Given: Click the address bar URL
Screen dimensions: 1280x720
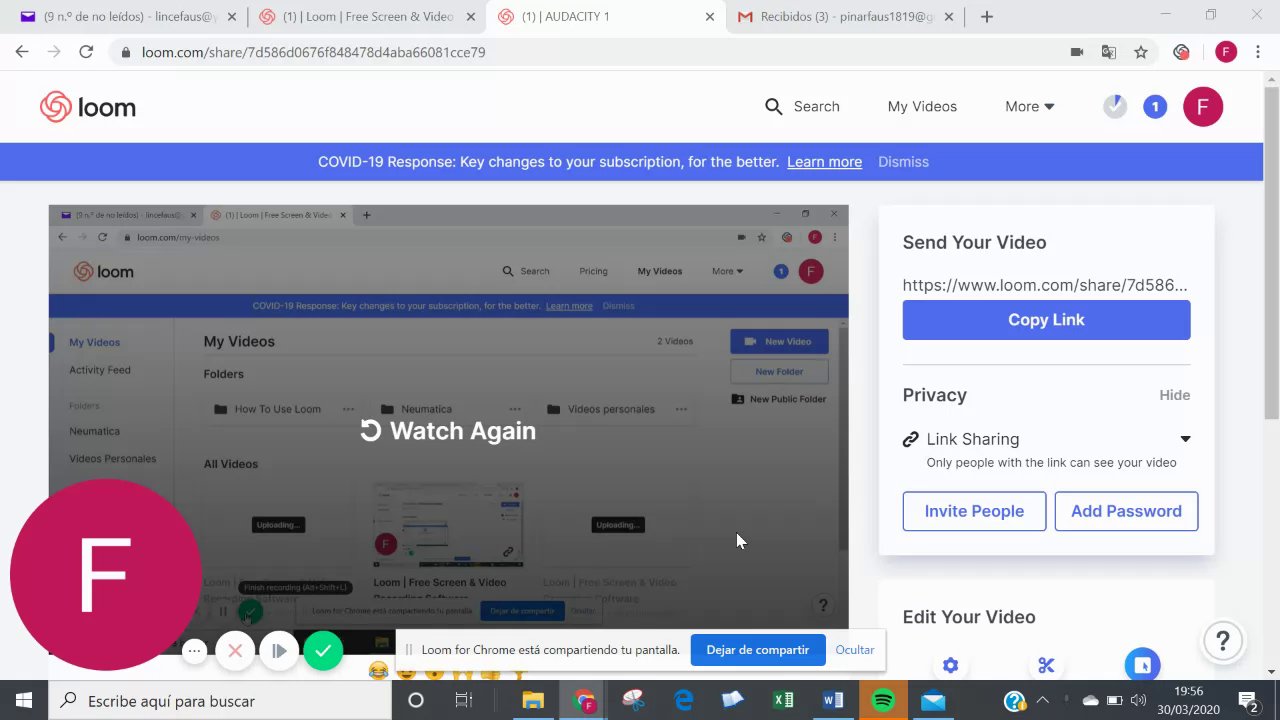Looking at the screenshot, I should point(313,52).
